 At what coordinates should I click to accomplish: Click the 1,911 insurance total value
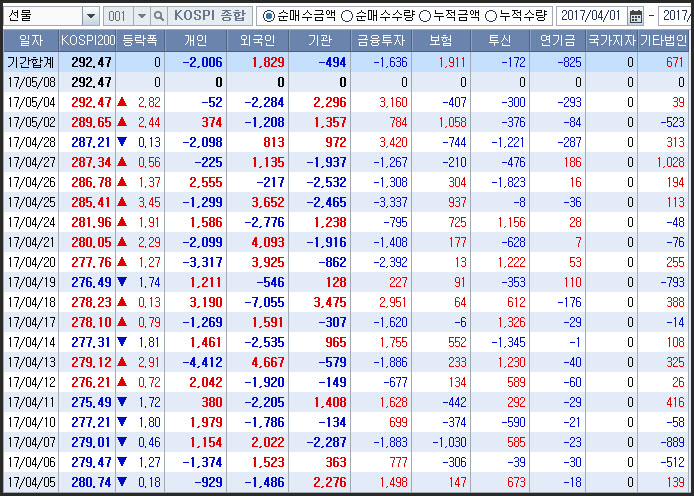[452, 62]
